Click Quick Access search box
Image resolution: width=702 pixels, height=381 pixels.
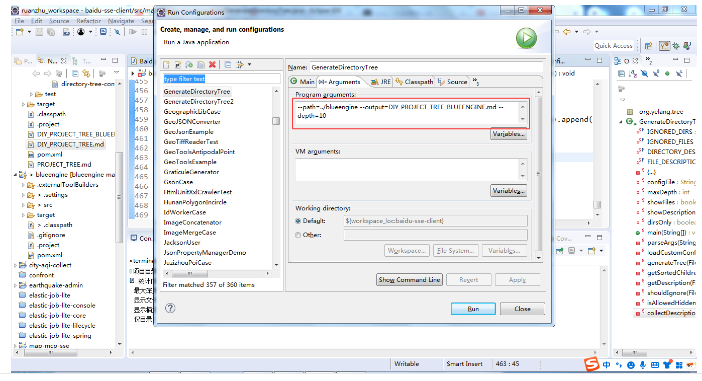(613, 46)
